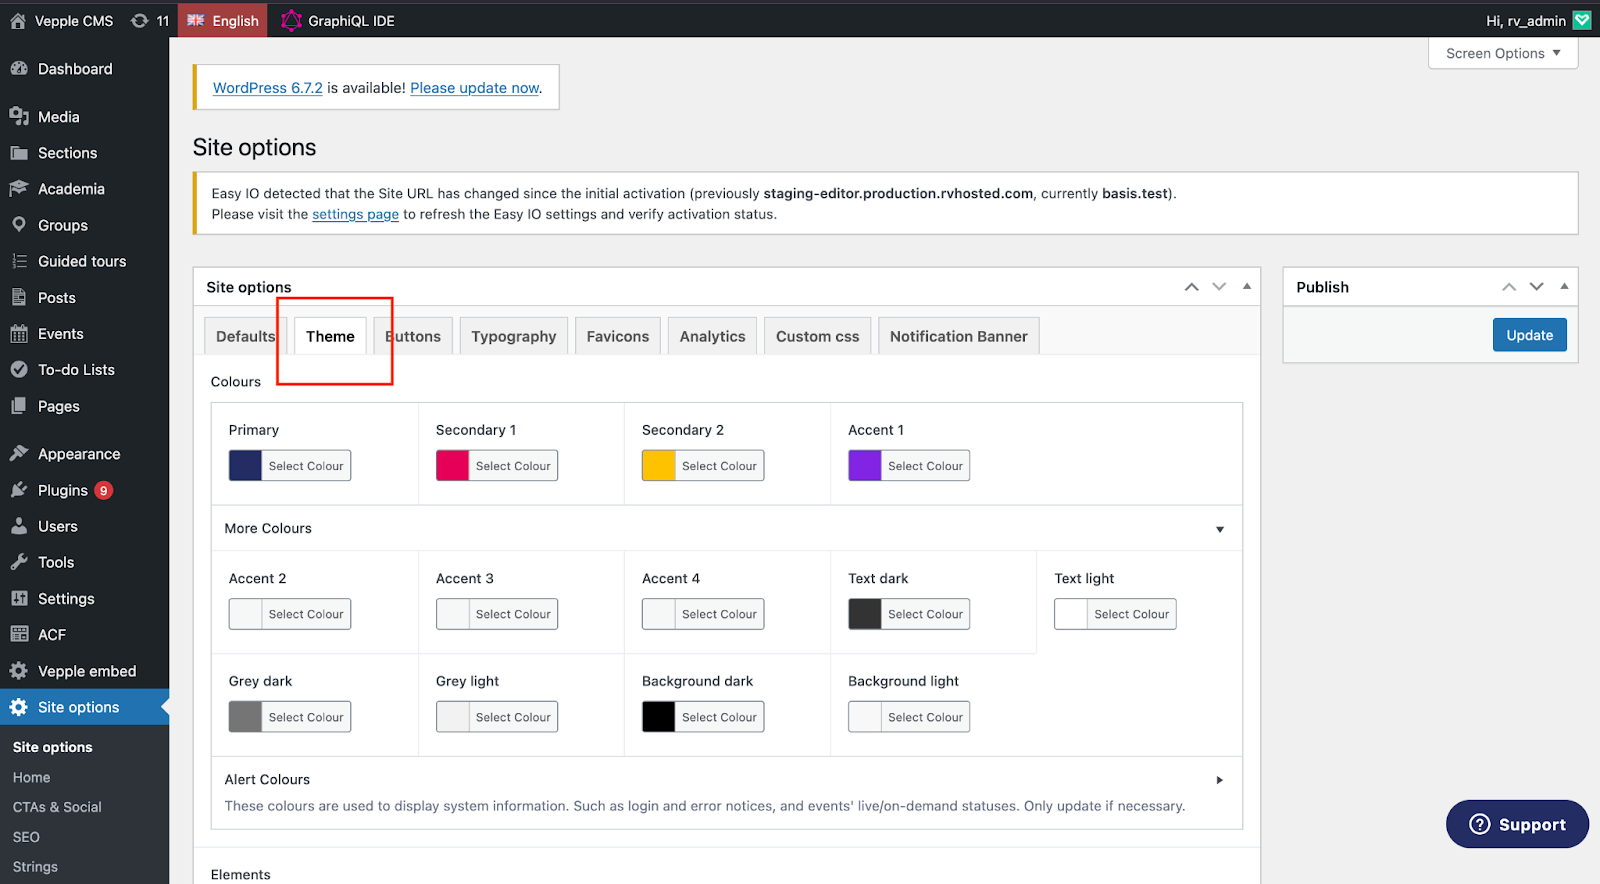Open the Strings submenu item
This screenshot has width=1600, height=884.
click(x=35, y=867)
